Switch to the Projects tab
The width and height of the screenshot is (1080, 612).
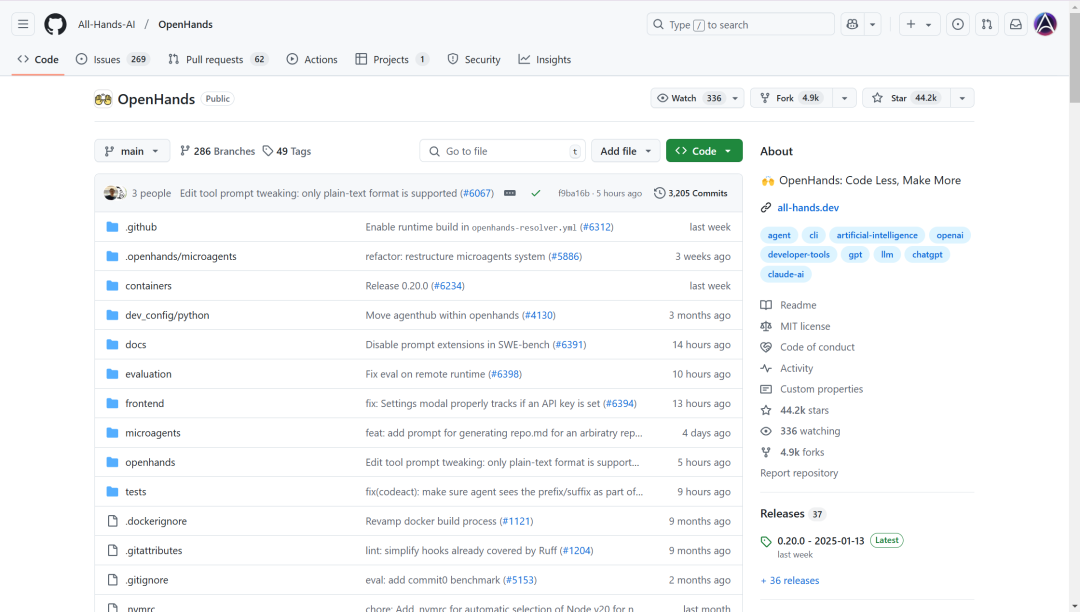click(x=392, y=59)
